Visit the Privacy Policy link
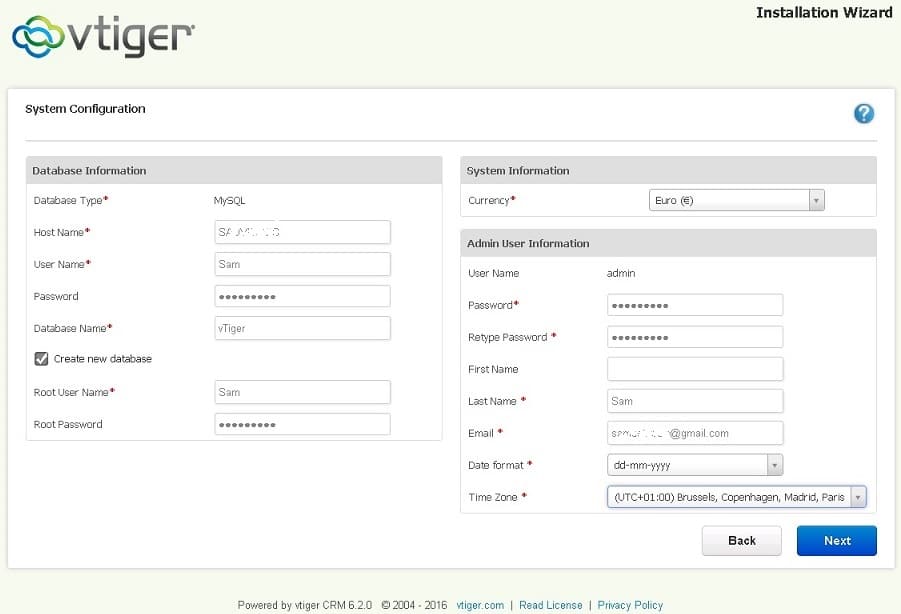This screenshot has width=901, height=614. point(630,605)
